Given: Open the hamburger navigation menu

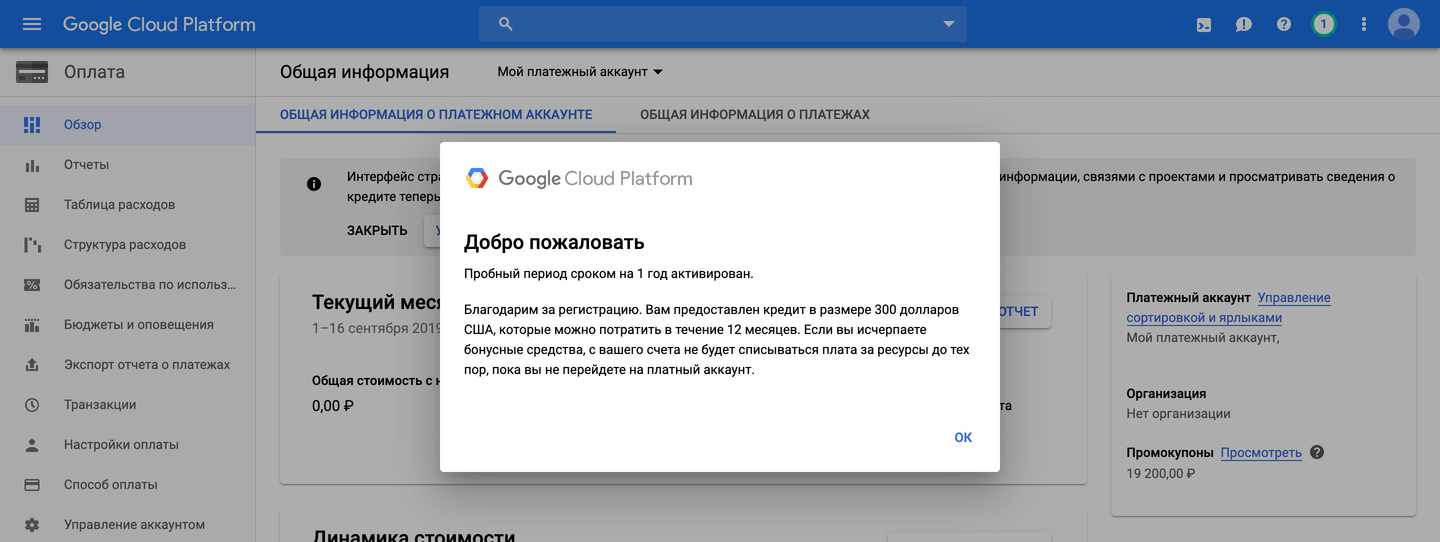Looking at the screenshot, I should click(32, 24).
